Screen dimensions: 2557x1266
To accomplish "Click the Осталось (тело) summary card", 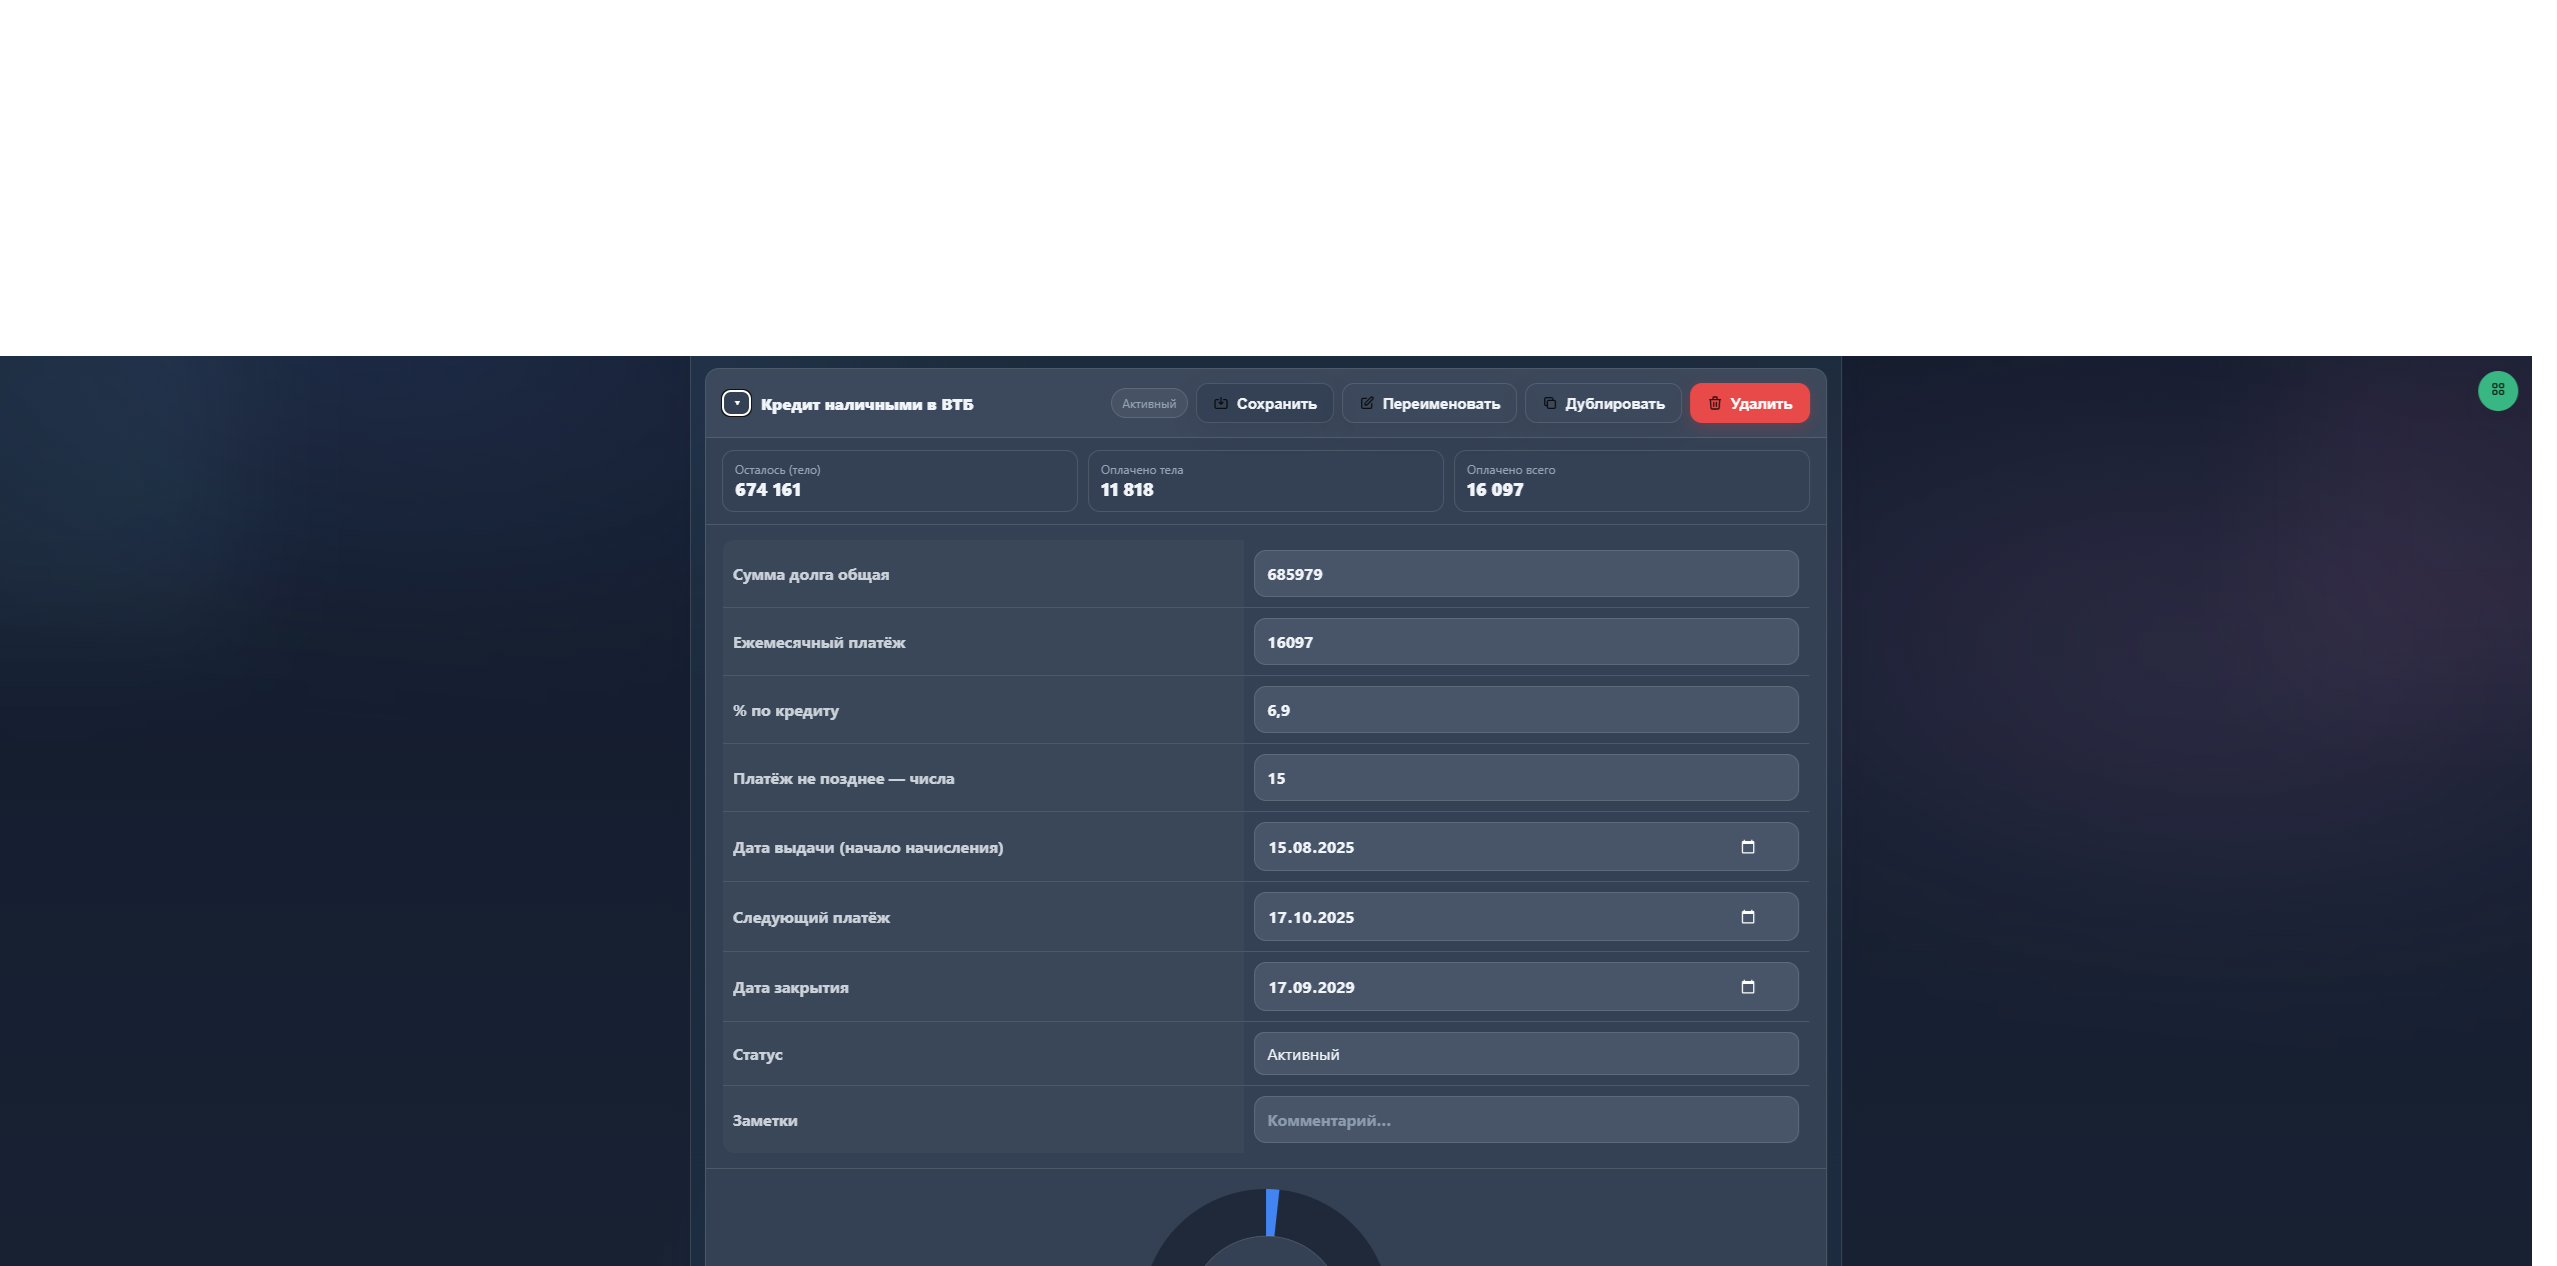I will tap(898, 481).
